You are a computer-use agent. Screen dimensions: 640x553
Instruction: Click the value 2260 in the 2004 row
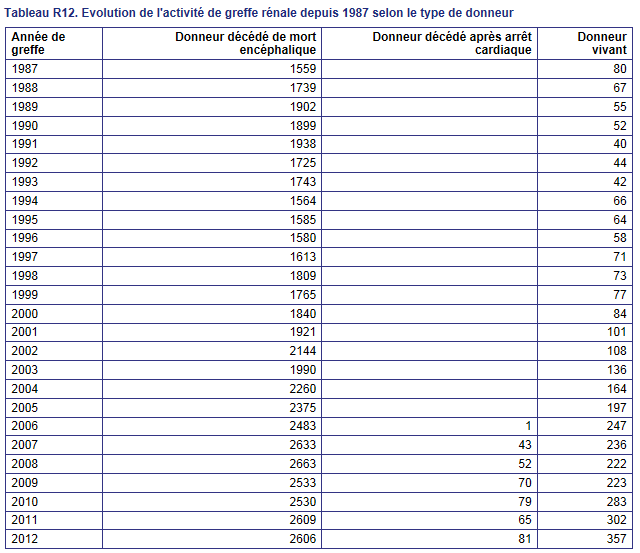[x=303, y=389]
